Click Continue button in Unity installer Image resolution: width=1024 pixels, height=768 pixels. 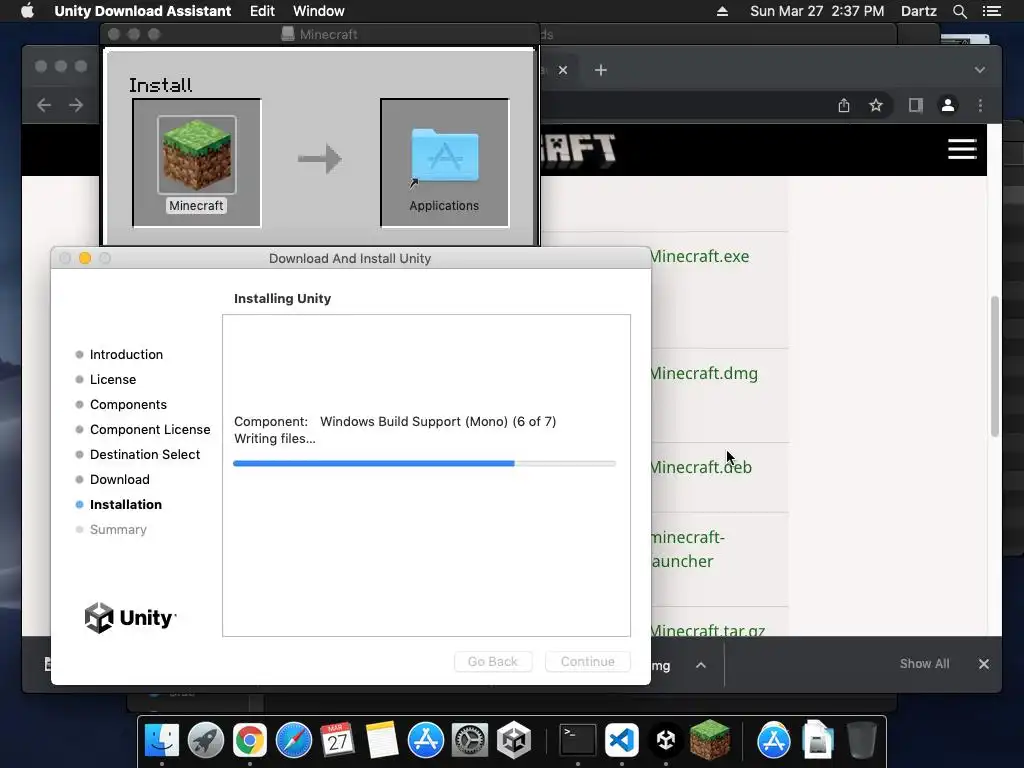click(x=588, y=662)
